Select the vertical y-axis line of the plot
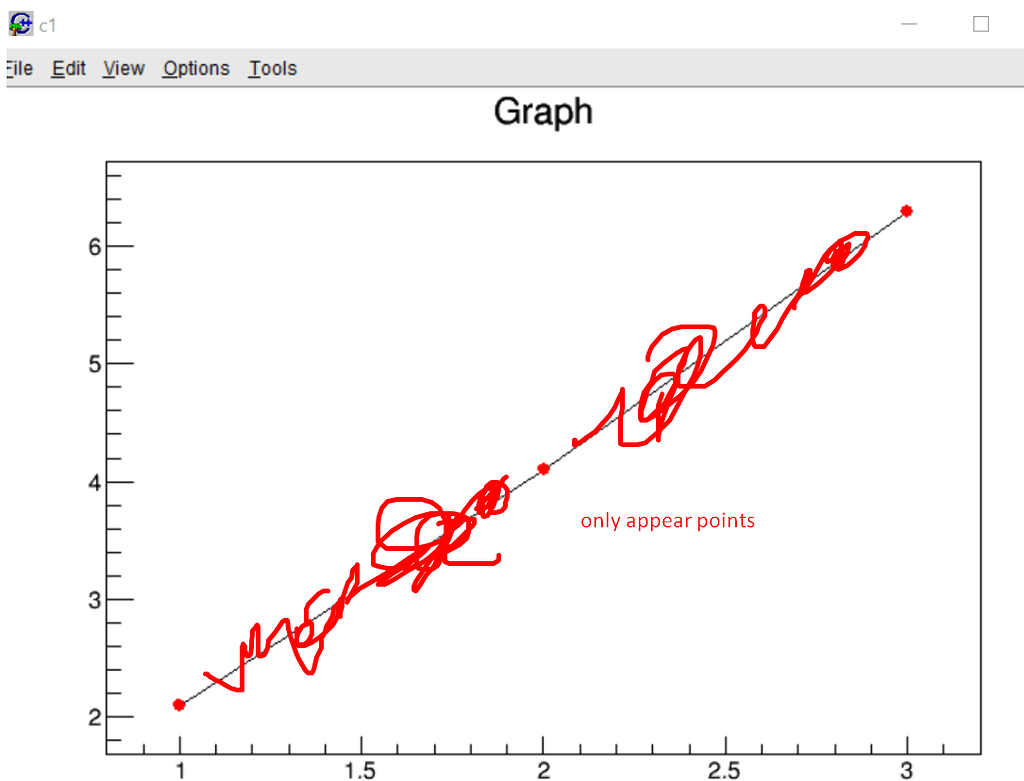Image resolution: width=1024 pixels, height=781 pixels. click(x=107, y=450)
